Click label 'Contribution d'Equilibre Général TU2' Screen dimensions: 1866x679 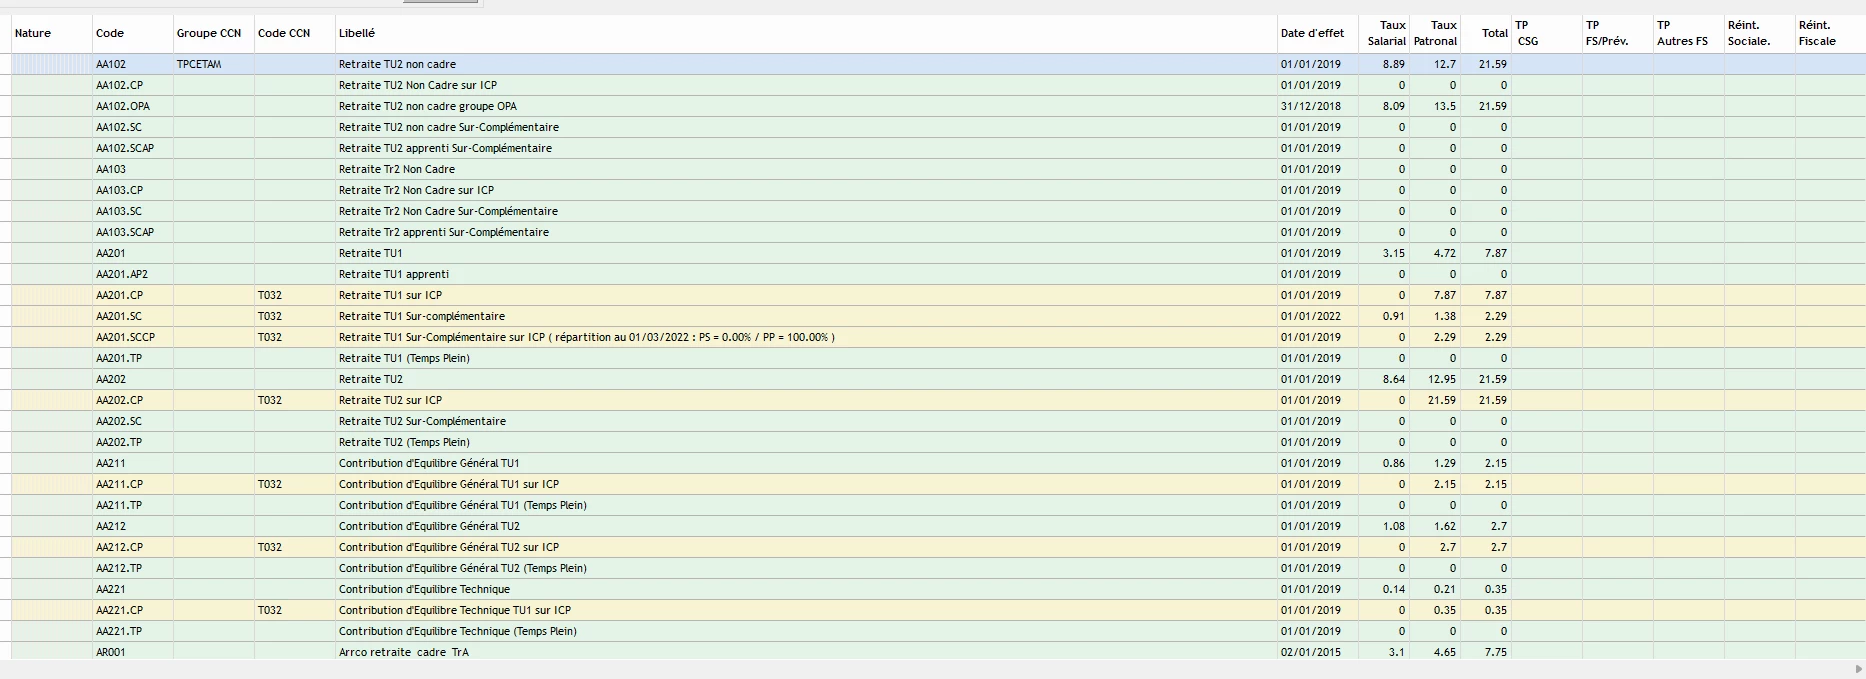[x=429, y=526]
